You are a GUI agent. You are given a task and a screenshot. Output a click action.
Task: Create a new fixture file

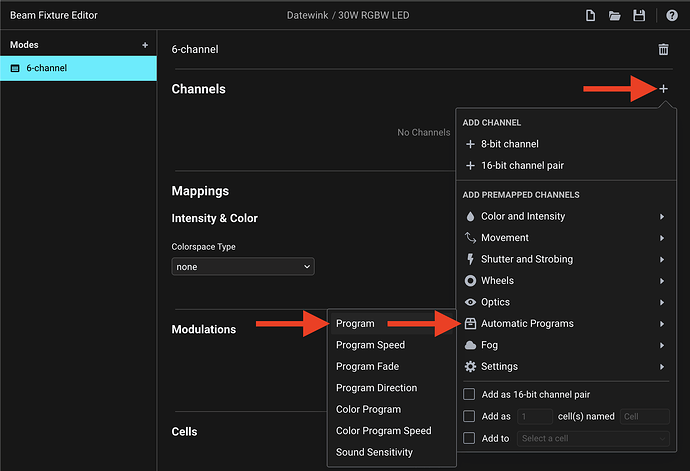tap(590, 15)
